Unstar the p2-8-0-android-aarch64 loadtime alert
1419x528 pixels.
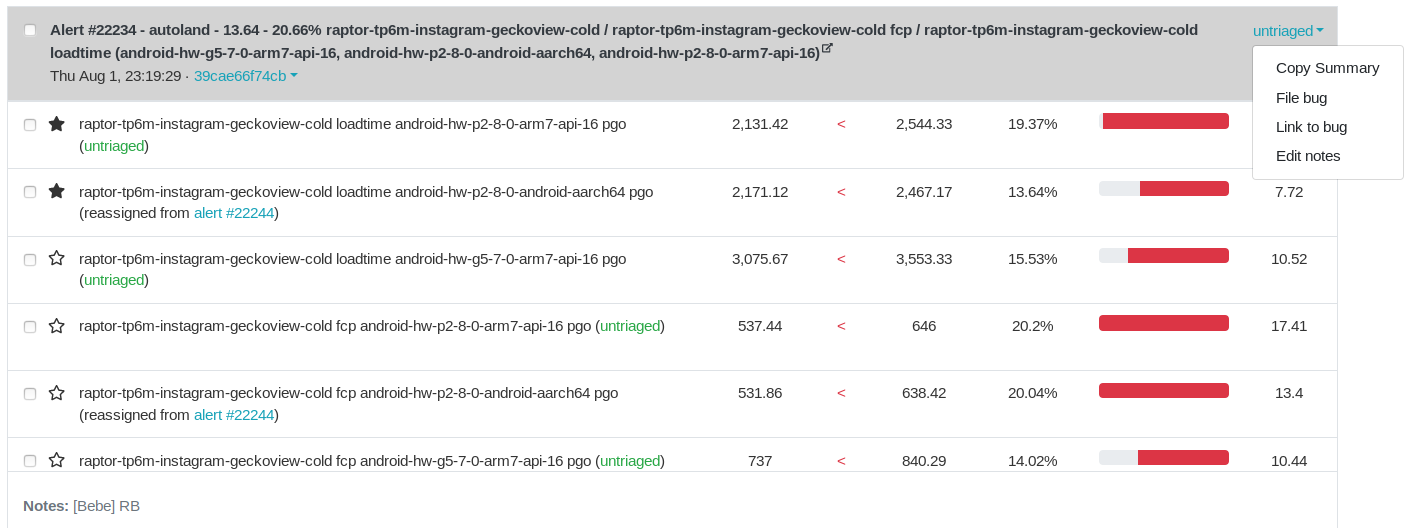click(x=57, y=191)
